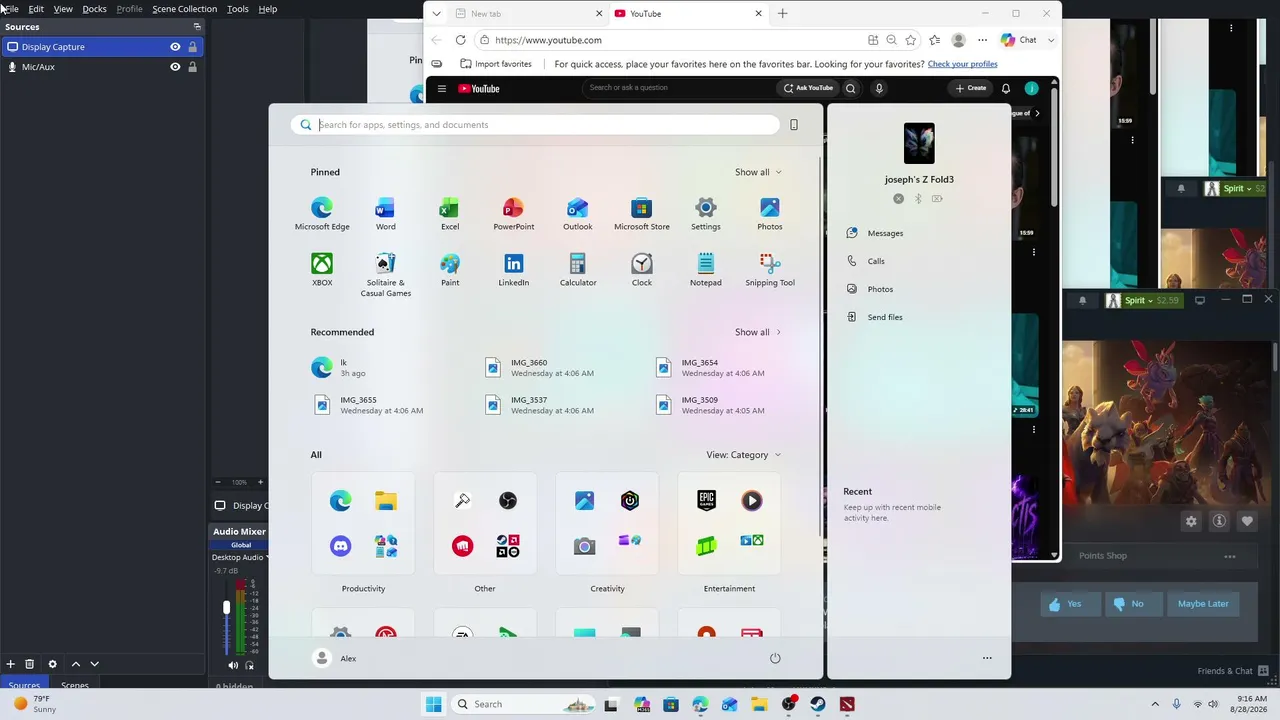Screen dimensions: 1280x720
Task: Start PowerPoint from pinned apps
Action: (514, 213)
